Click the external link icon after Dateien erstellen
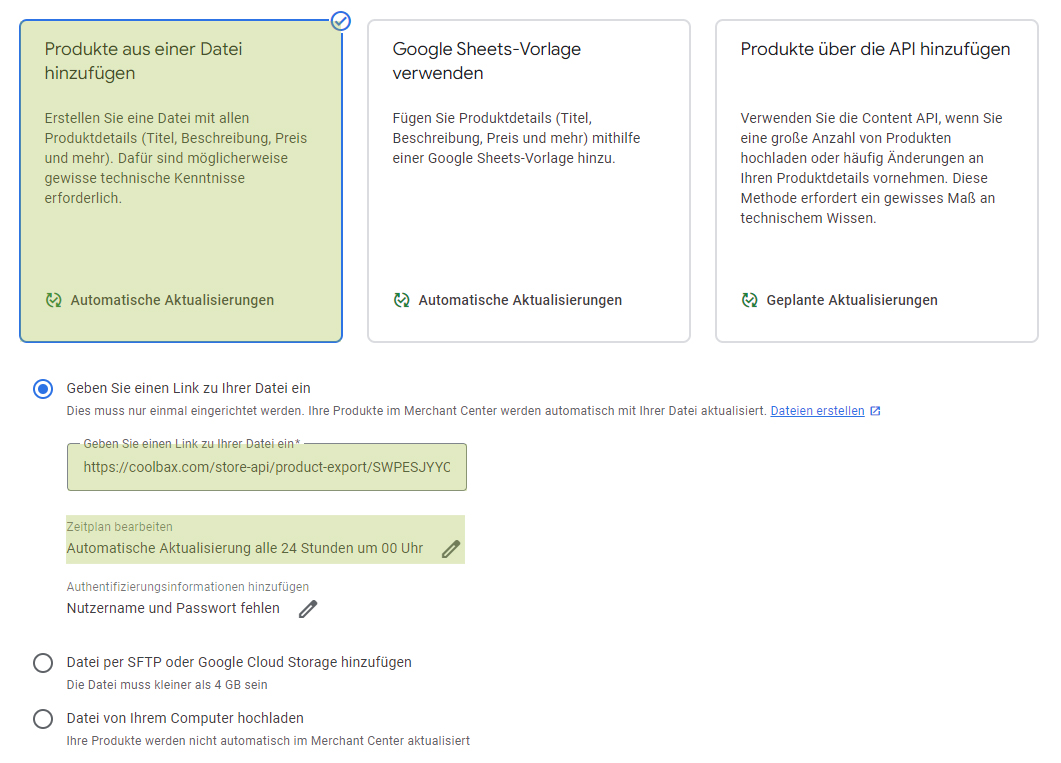 click(x=875, y=411)
